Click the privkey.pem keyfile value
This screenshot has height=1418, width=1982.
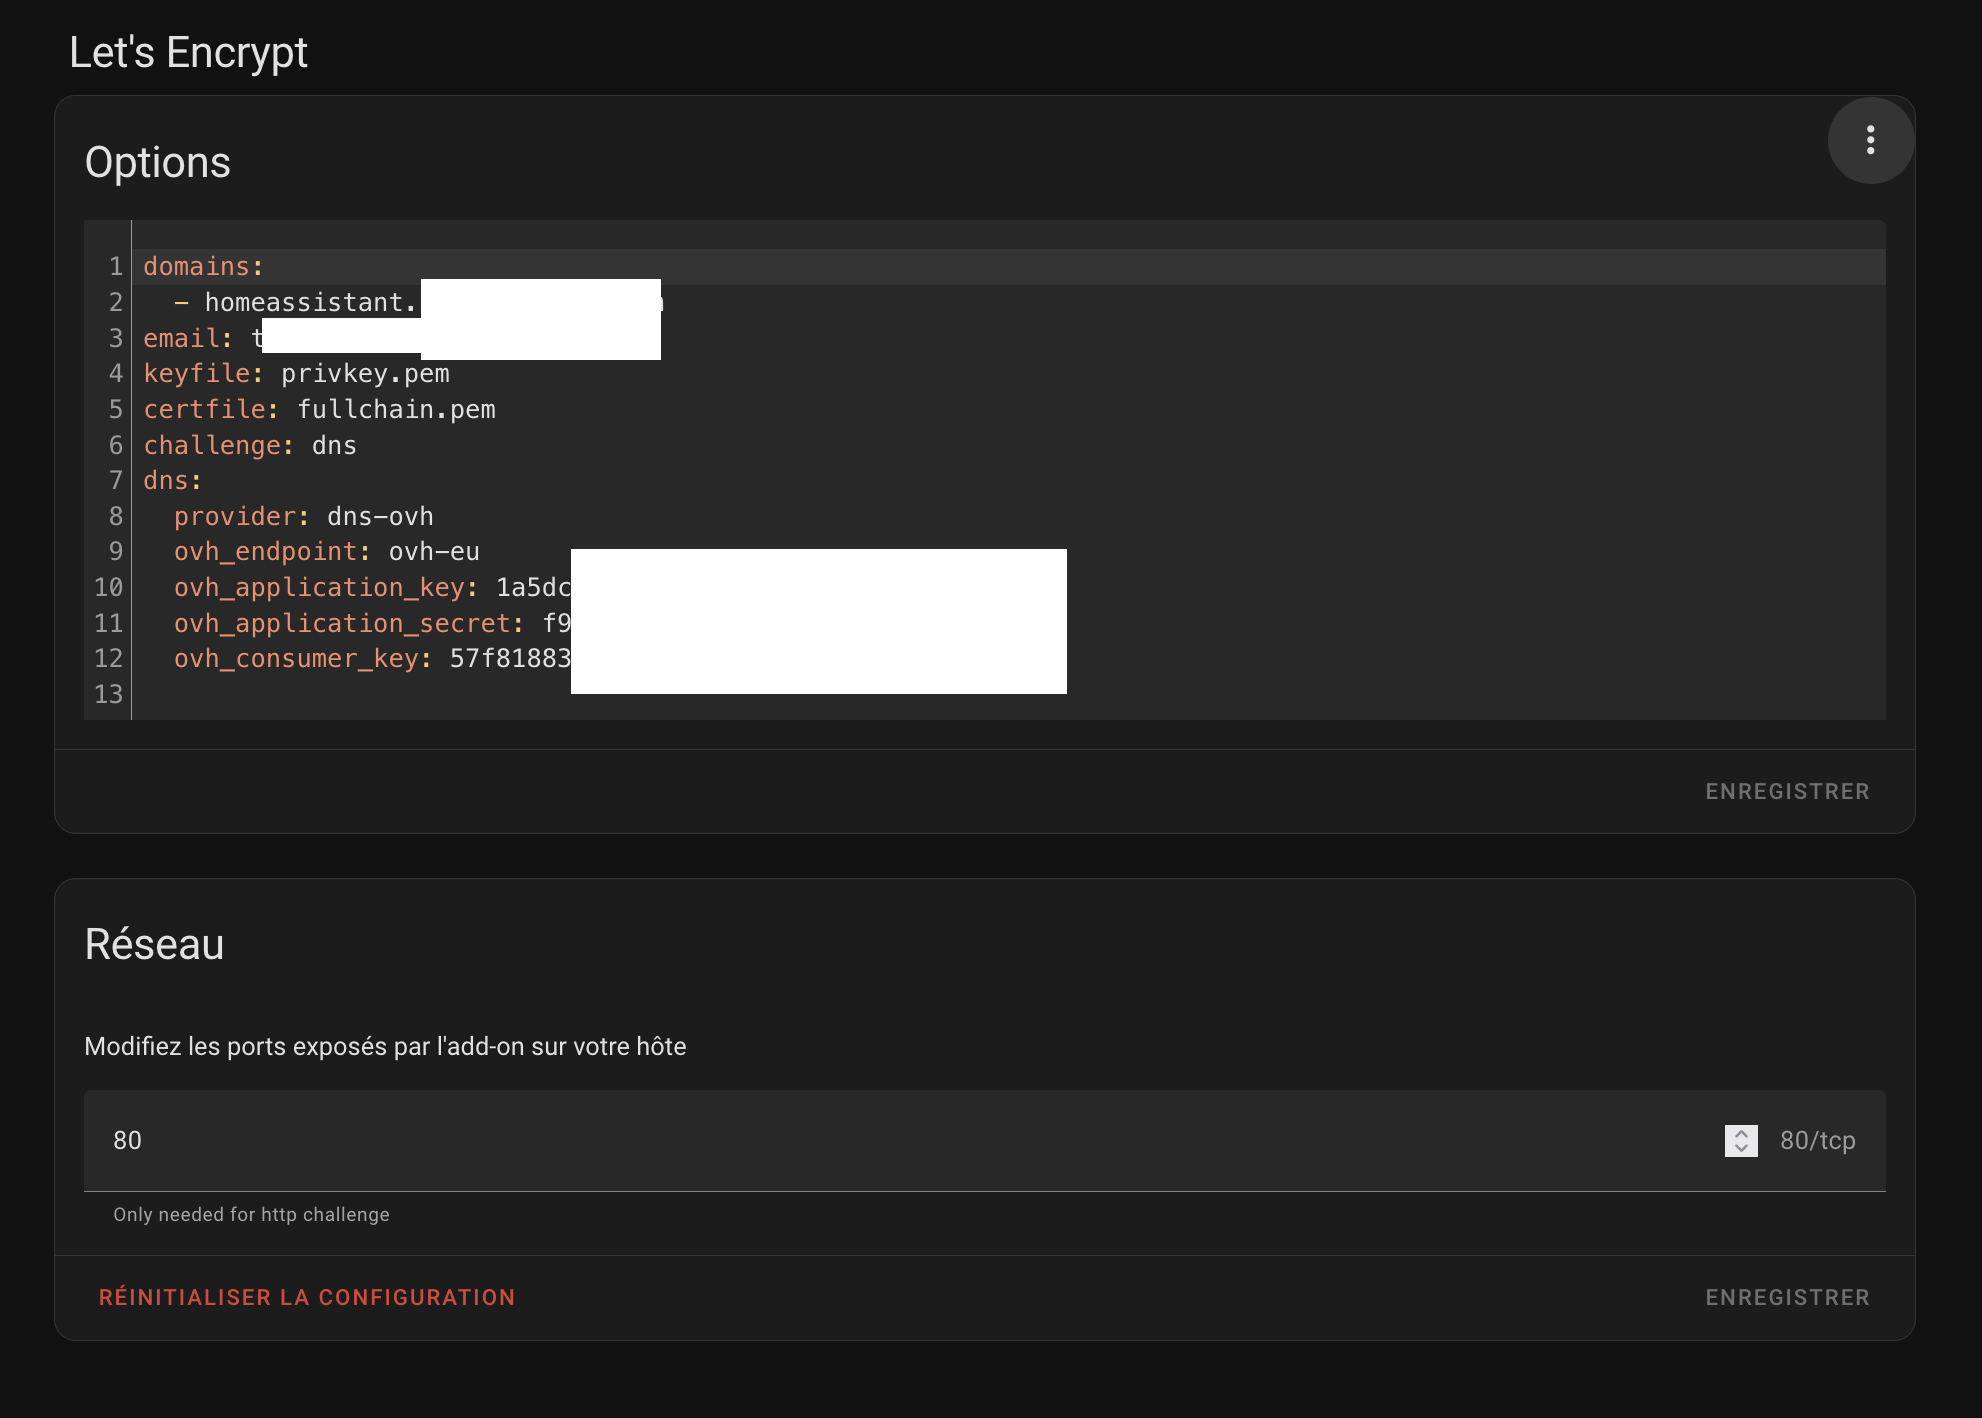[x=365, y=374]
